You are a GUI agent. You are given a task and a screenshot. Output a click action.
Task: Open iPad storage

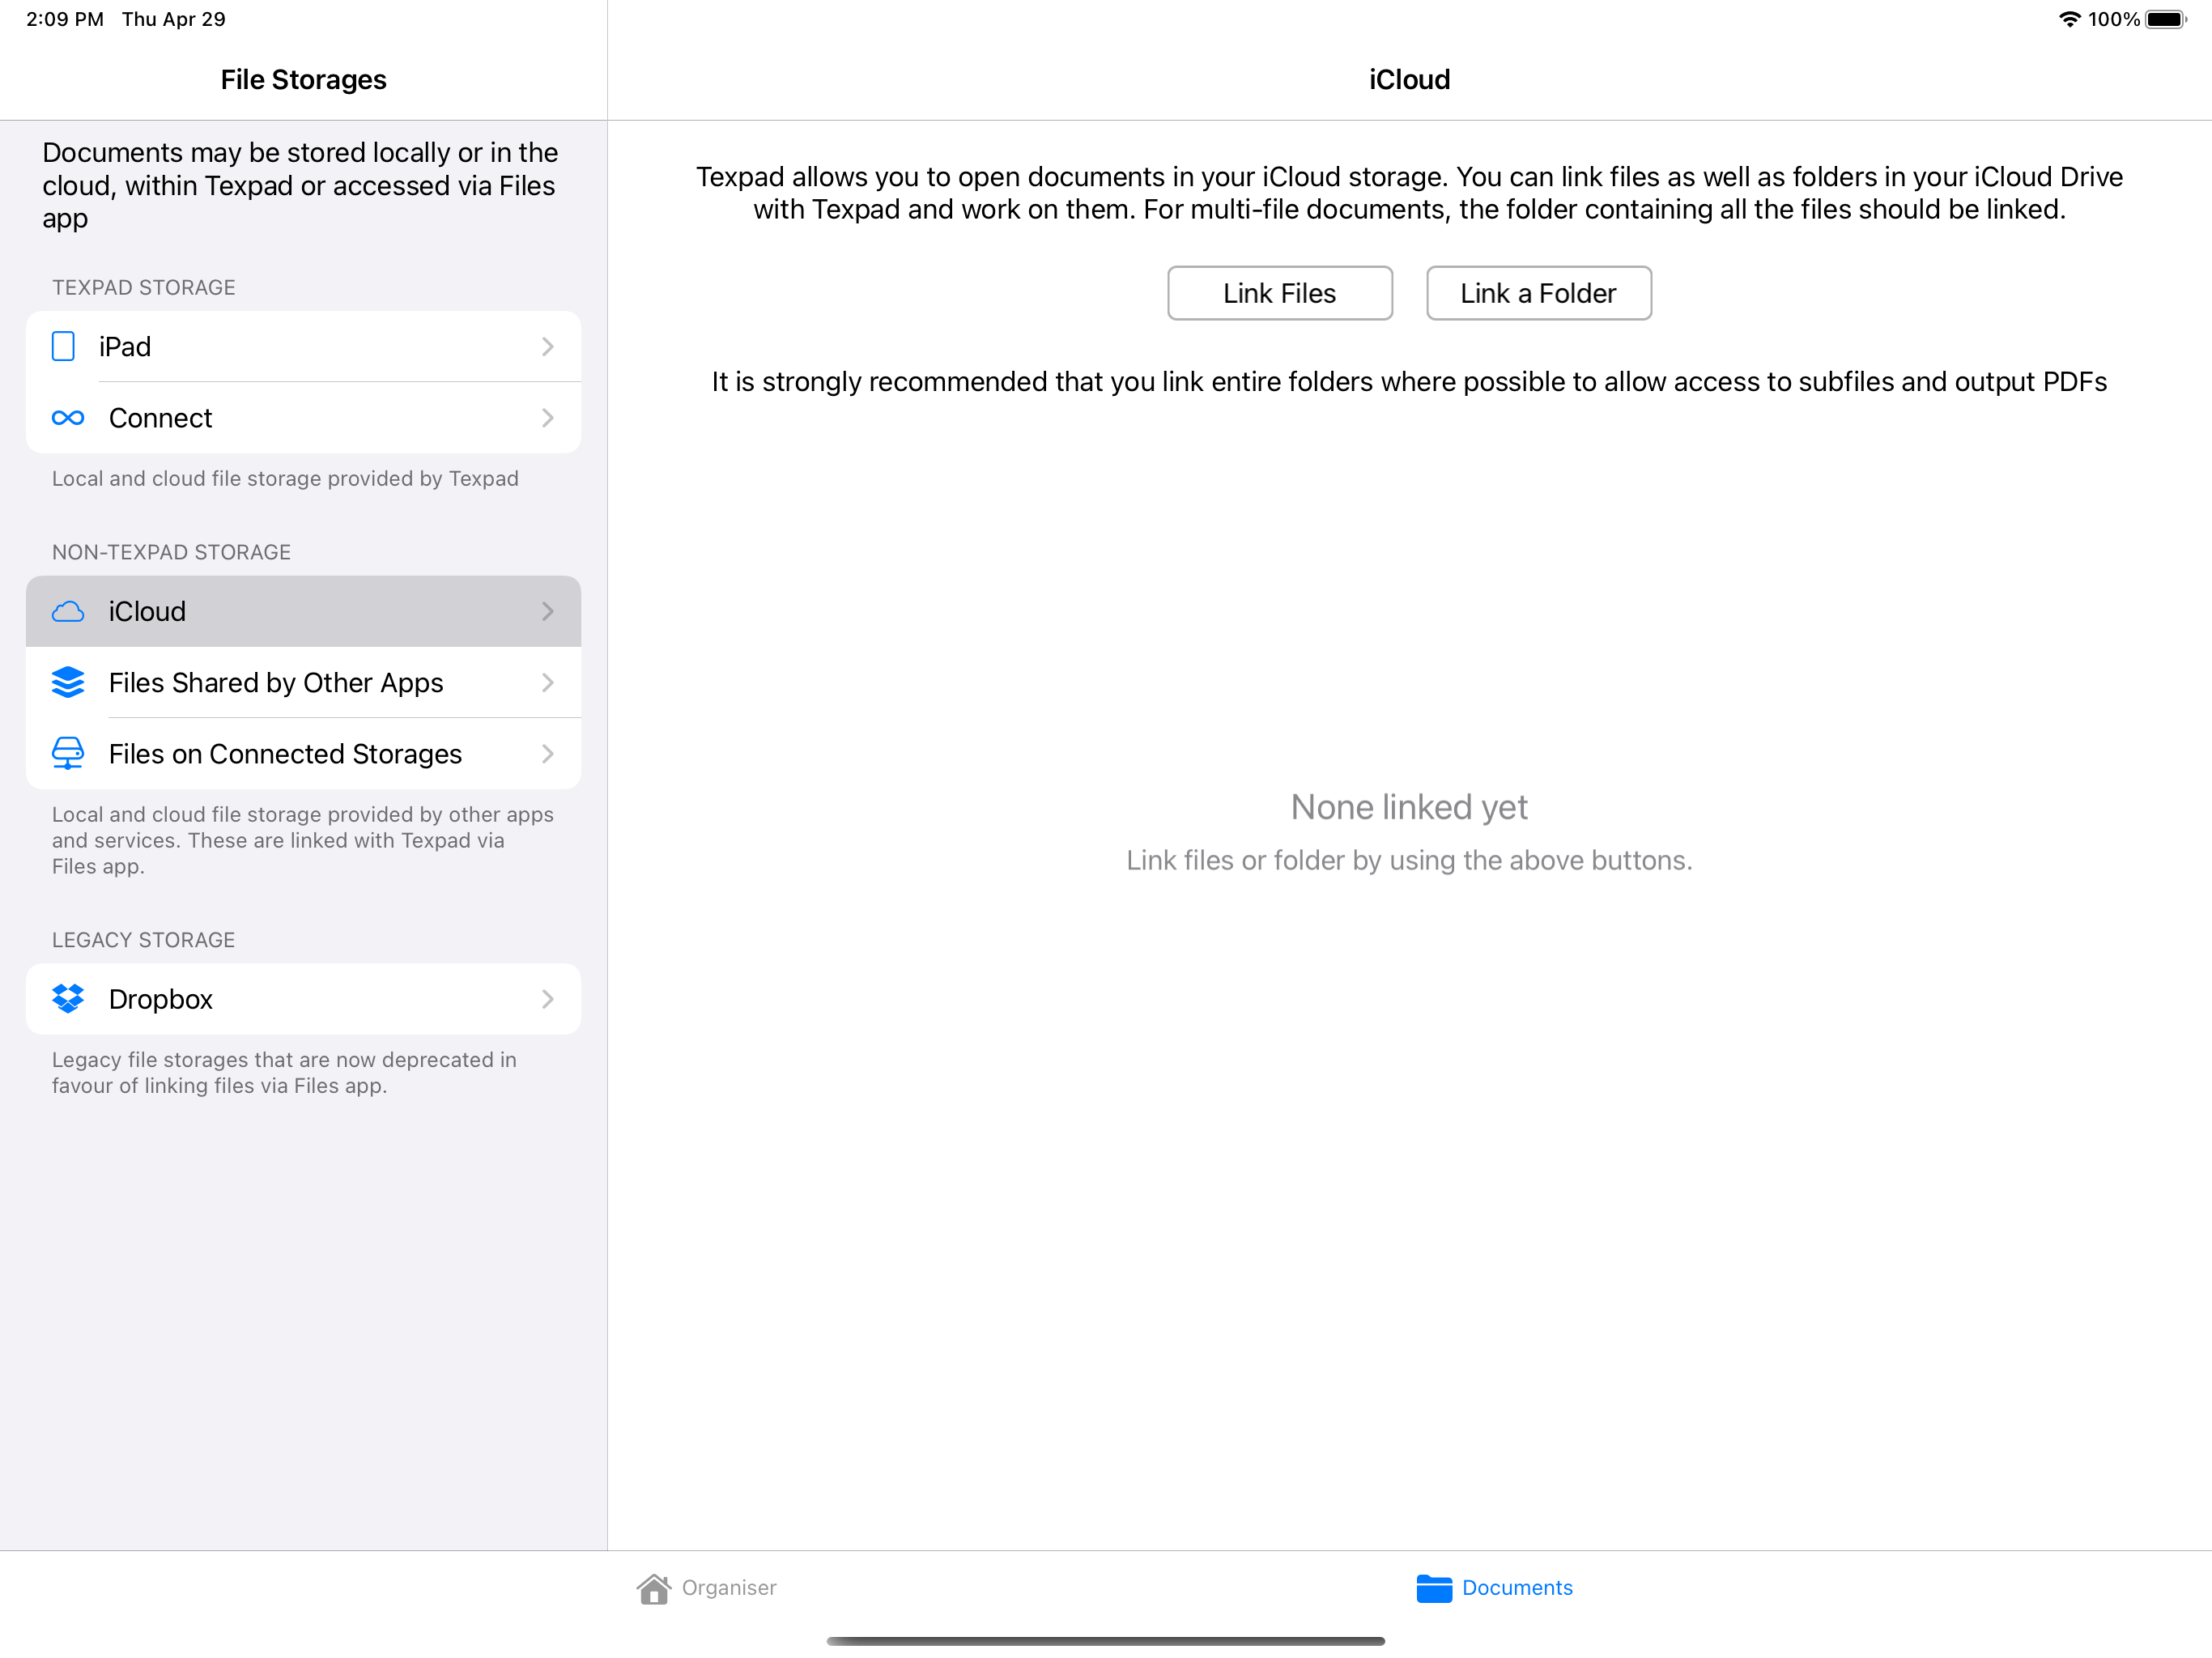point(303,347)
